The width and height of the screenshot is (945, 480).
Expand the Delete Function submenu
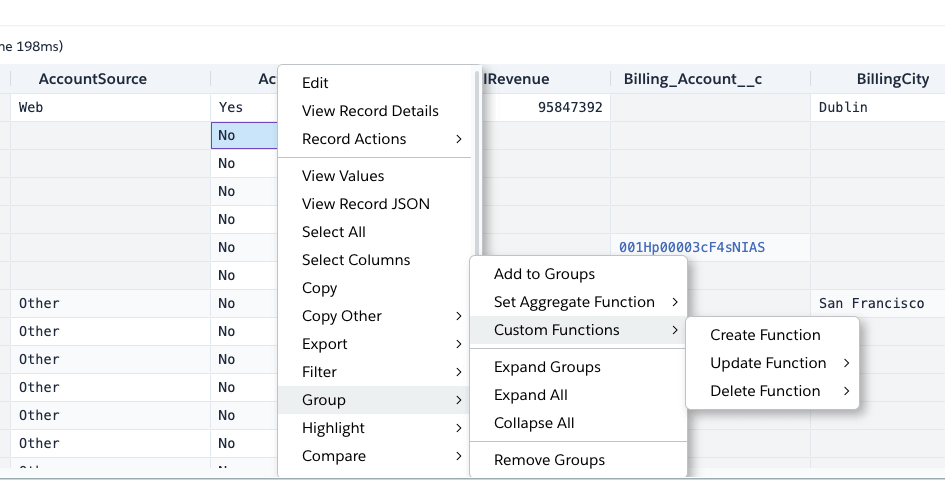765,391
